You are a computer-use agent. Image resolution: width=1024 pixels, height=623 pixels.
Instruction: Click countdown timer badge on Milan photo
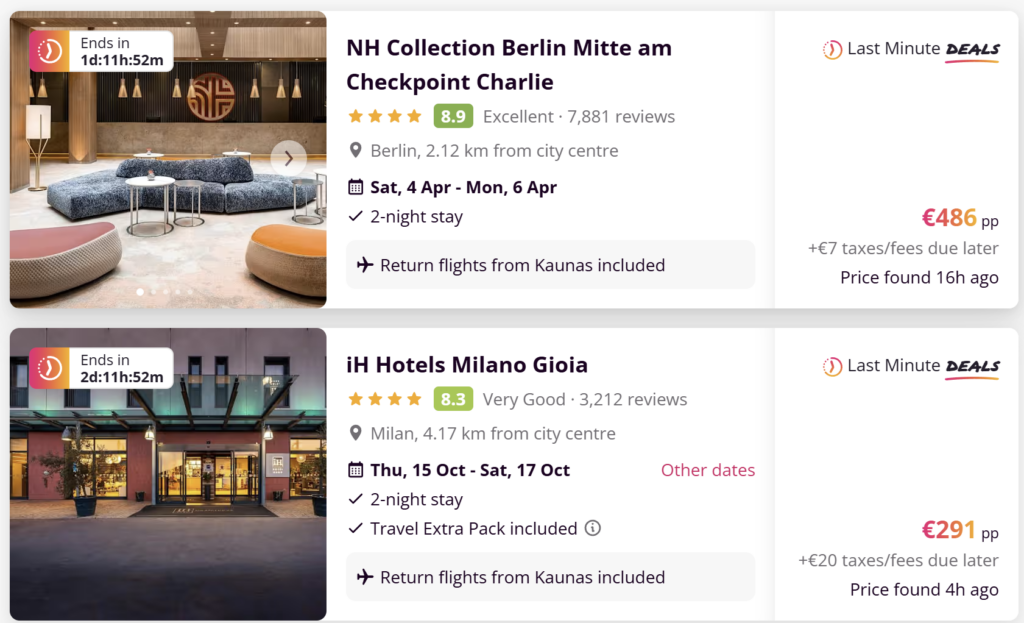click(101, 368)
